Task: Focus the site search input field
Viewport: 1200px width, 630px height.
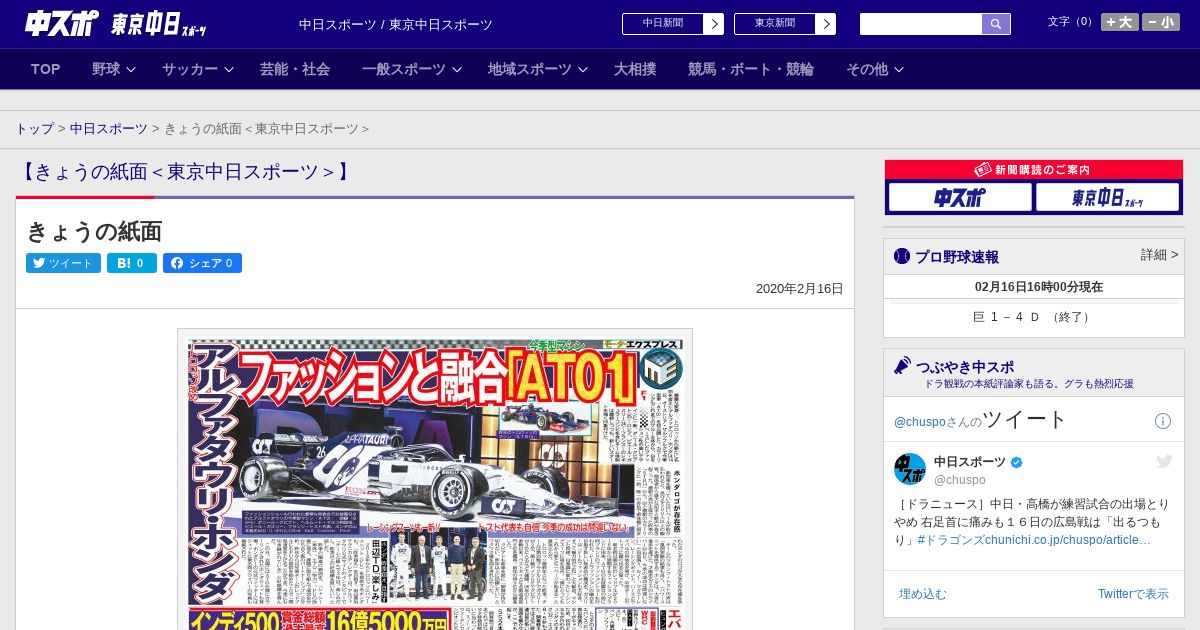Action: click(921, 24)
